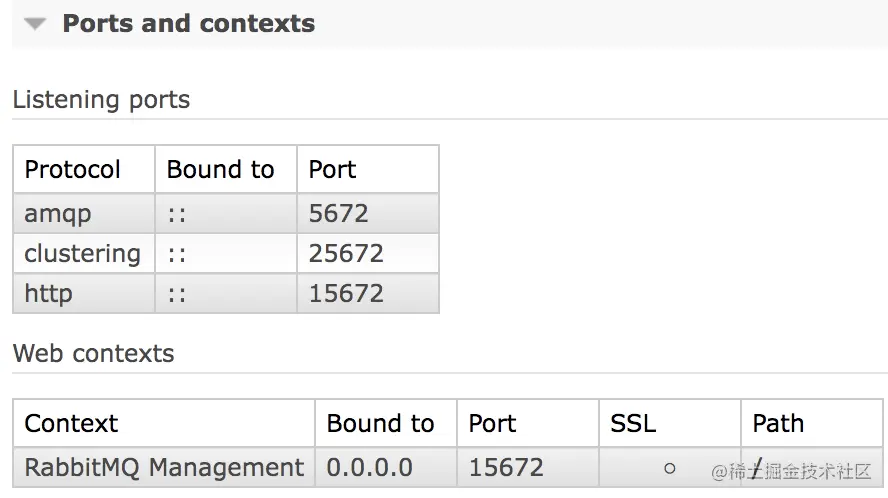The height and width of the screenshot is (498, 888).
Task: Click the 0.0.0.0 bound address cell
Action: click(x=369, y=467)
